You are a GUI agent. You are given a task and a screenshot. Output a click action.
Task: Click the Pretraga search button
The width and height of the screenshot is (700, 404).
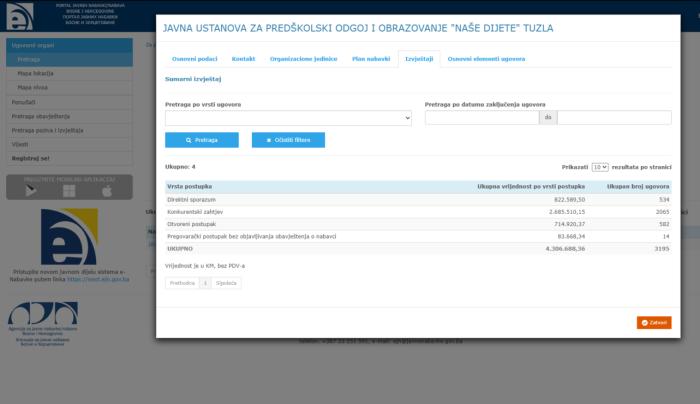click(x=202, y=140)
